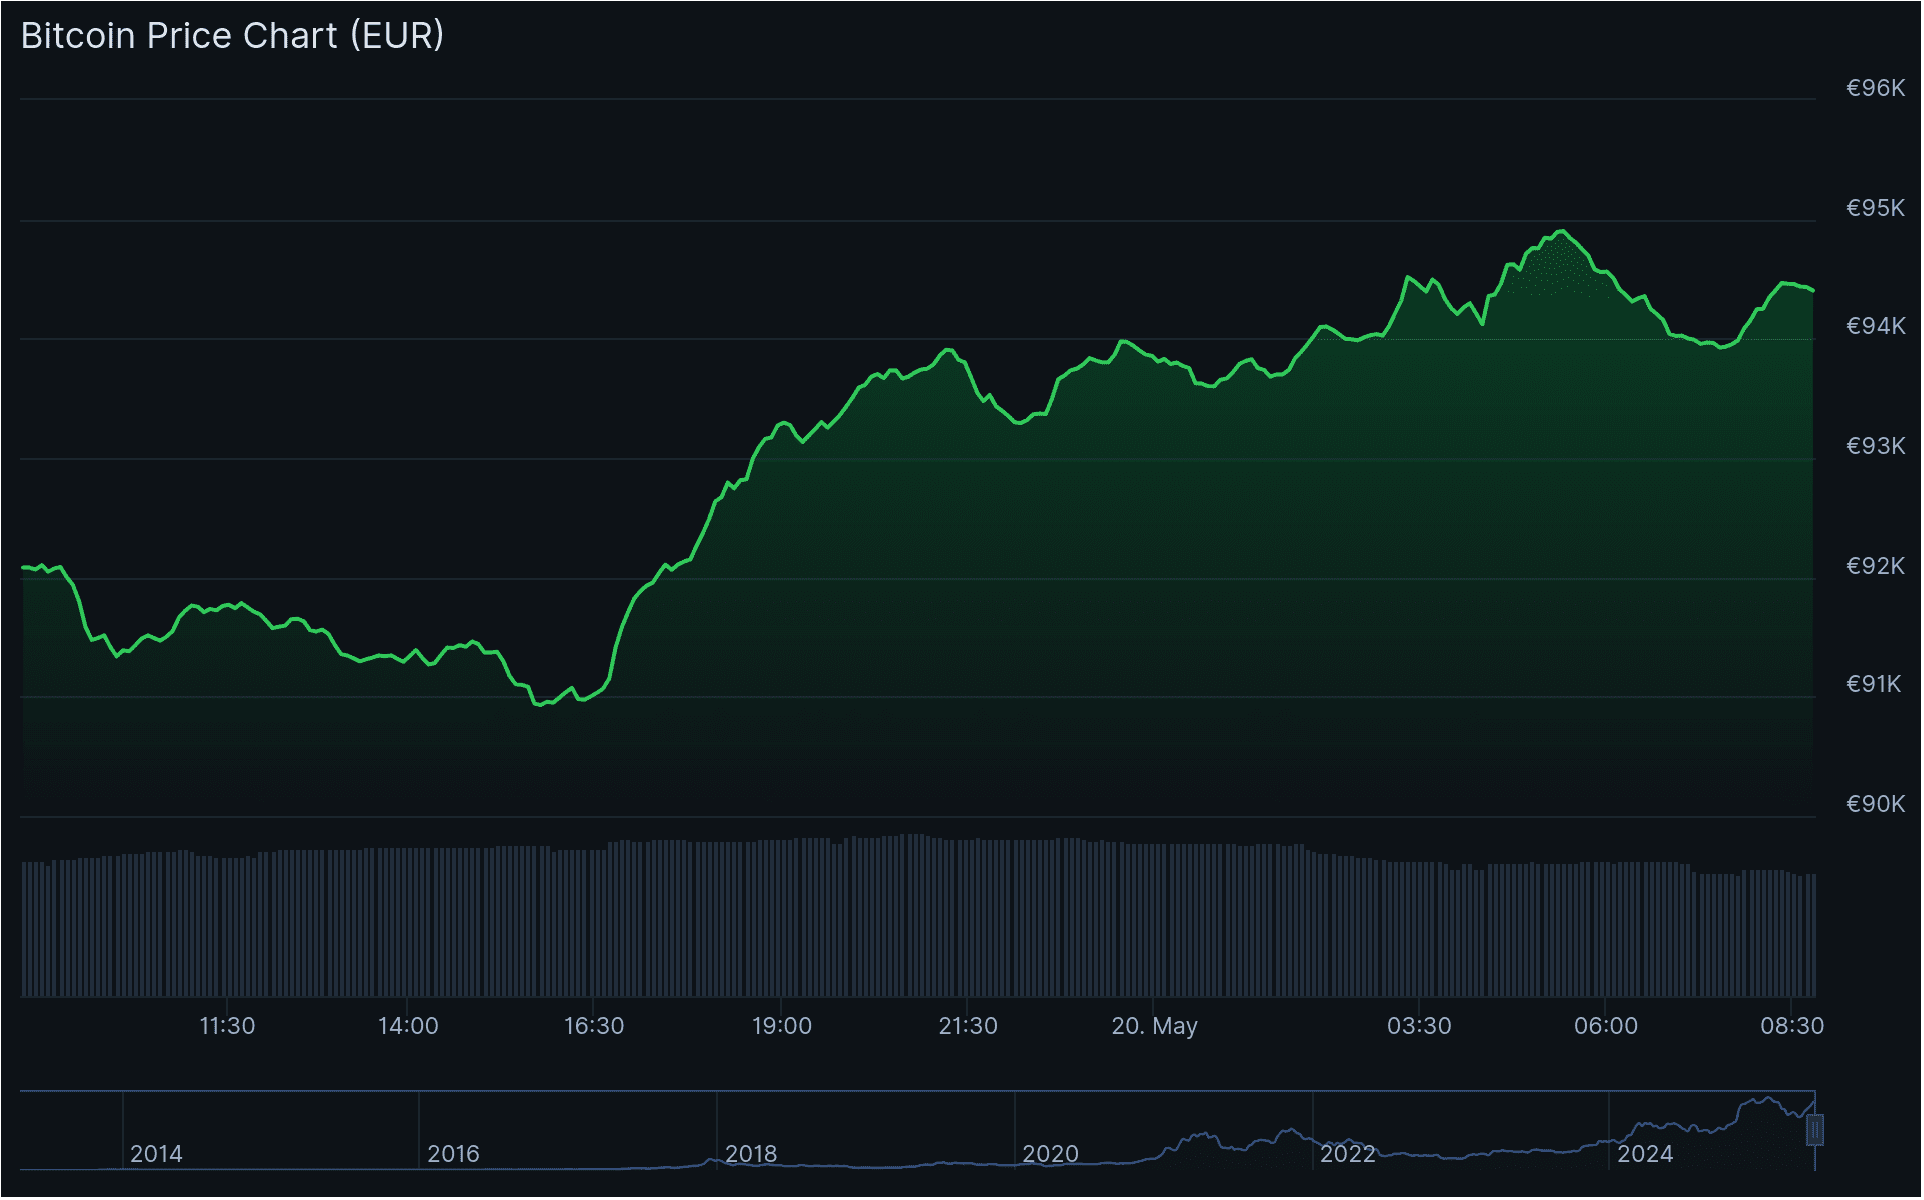Click 2014 in the range navigator
This screenshot has width=1924, height=1200.
pos(157,1155)
